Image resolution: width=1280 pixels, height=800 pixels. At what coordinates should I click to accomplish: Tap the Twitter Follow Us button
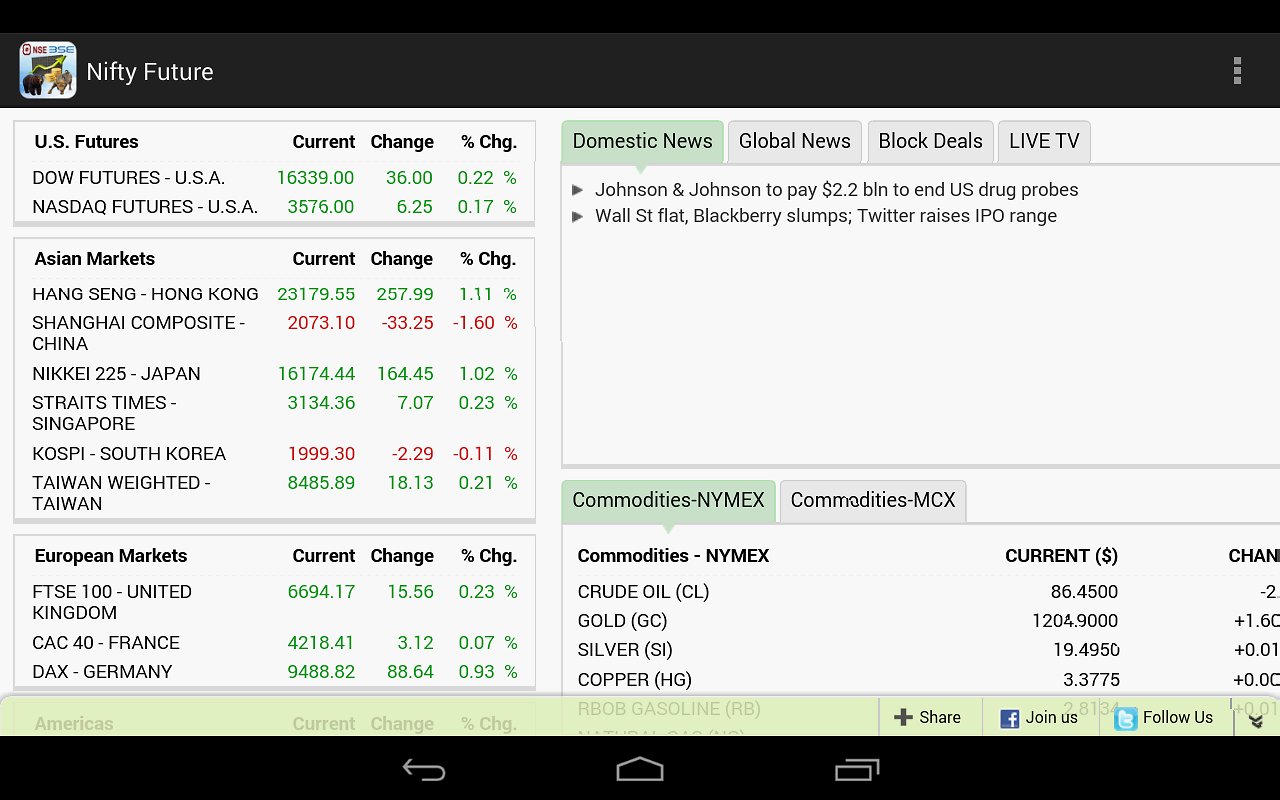click(1163, 717)
